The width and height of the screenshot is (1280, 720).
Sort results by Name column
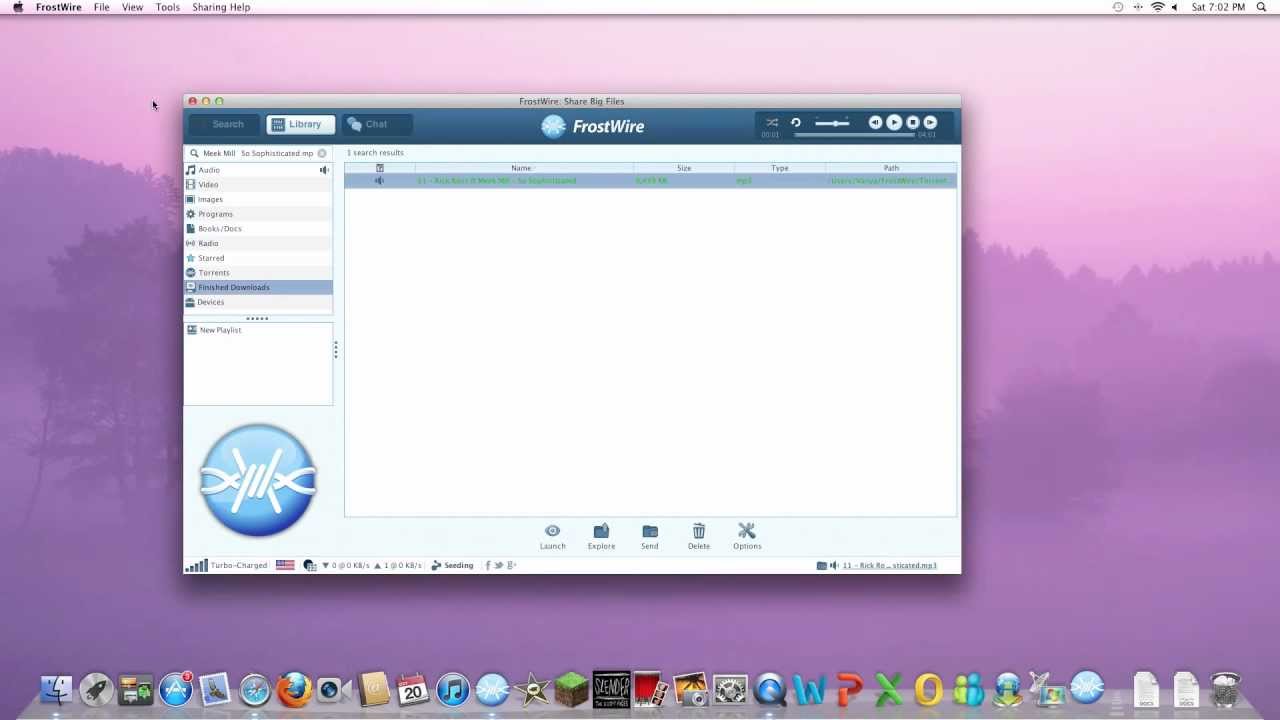pos(524,168)
